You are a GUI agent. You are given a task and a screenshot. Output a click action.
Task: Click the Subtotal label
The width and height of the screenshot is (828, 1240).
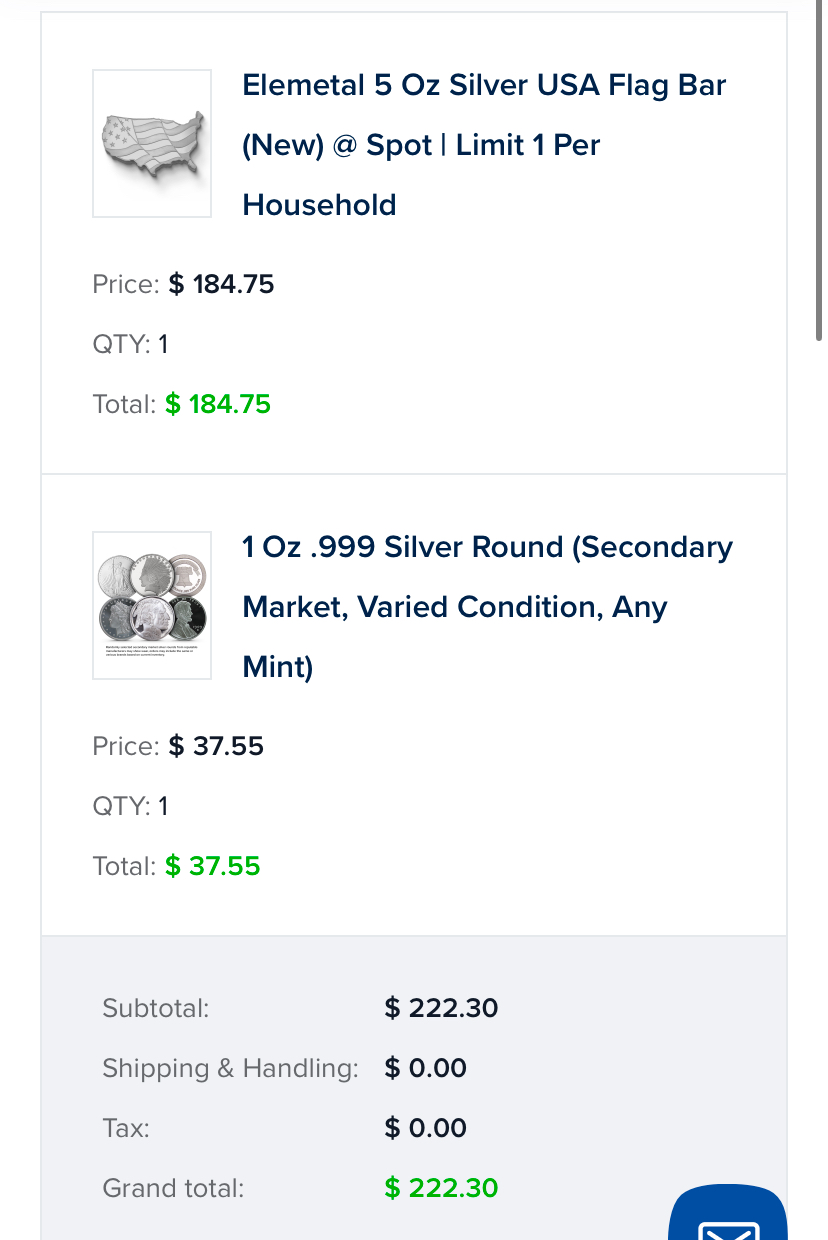[156, 1008]
